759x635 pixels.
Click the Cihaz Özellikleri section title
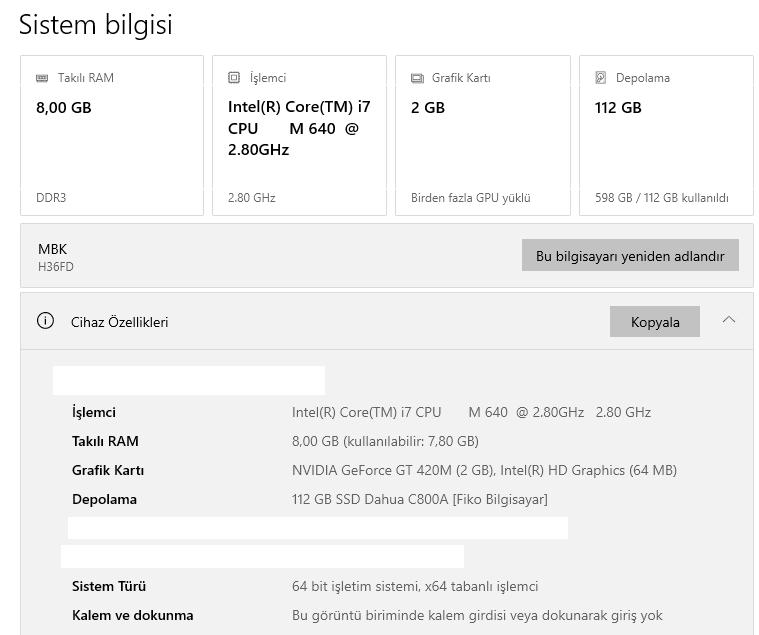point(119,322)
